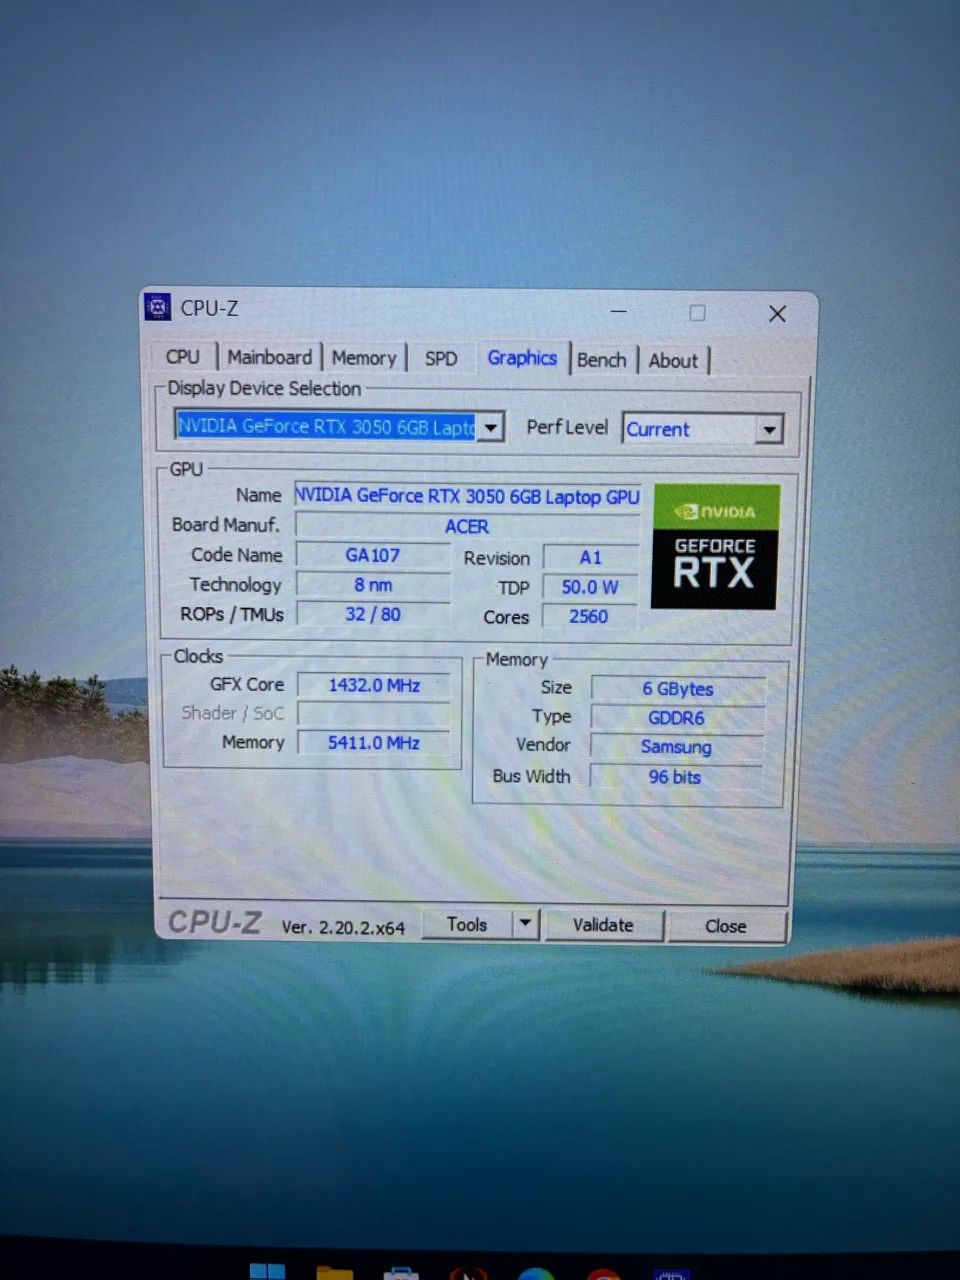The image size is (960, 1280).
Task: Click the Close button at bottom
Action: pyautogui.click(x=726, y=926)
